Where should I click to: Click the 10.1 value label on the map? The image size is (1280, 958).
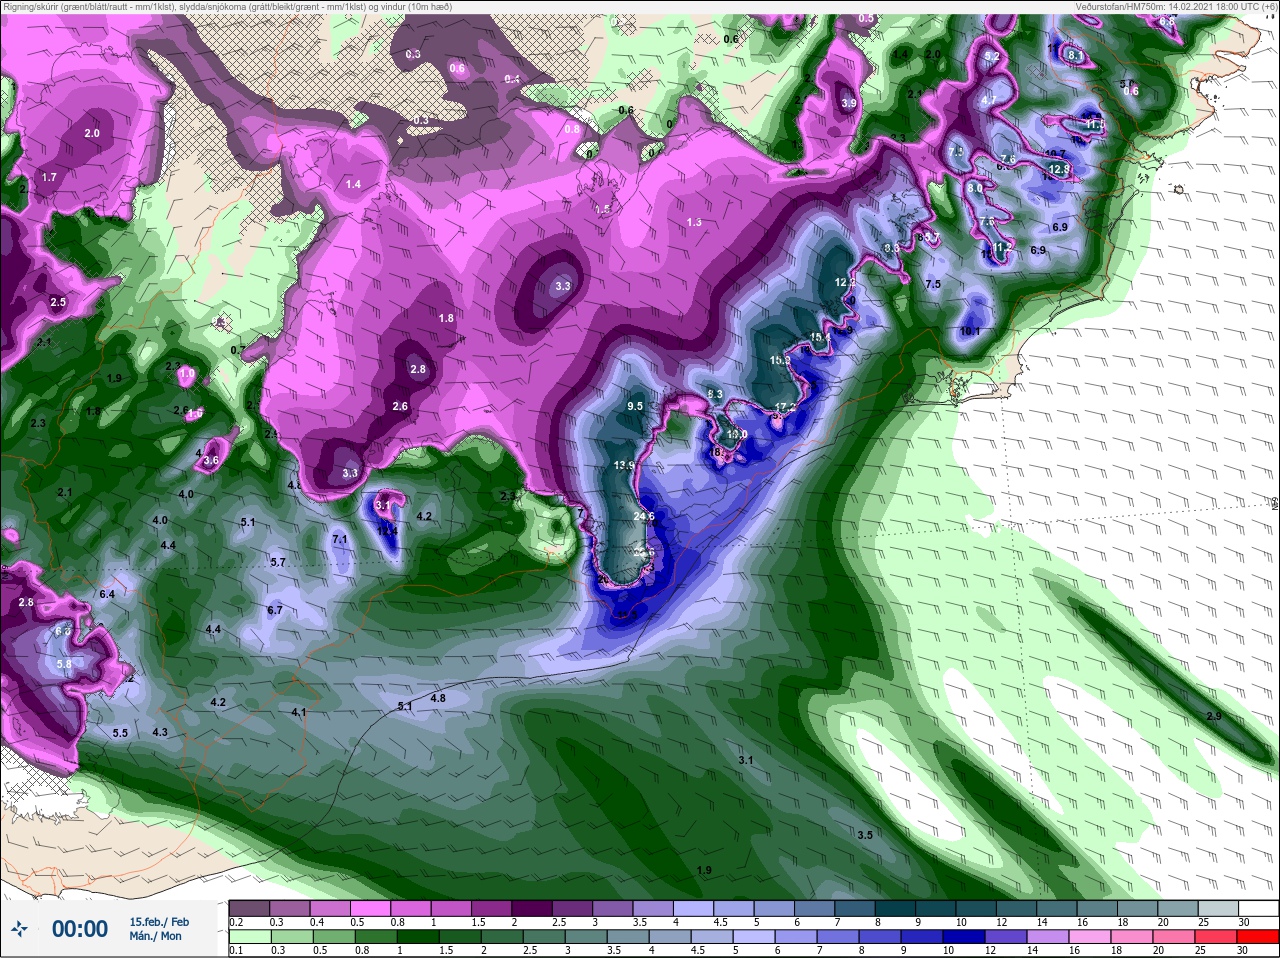970,331
